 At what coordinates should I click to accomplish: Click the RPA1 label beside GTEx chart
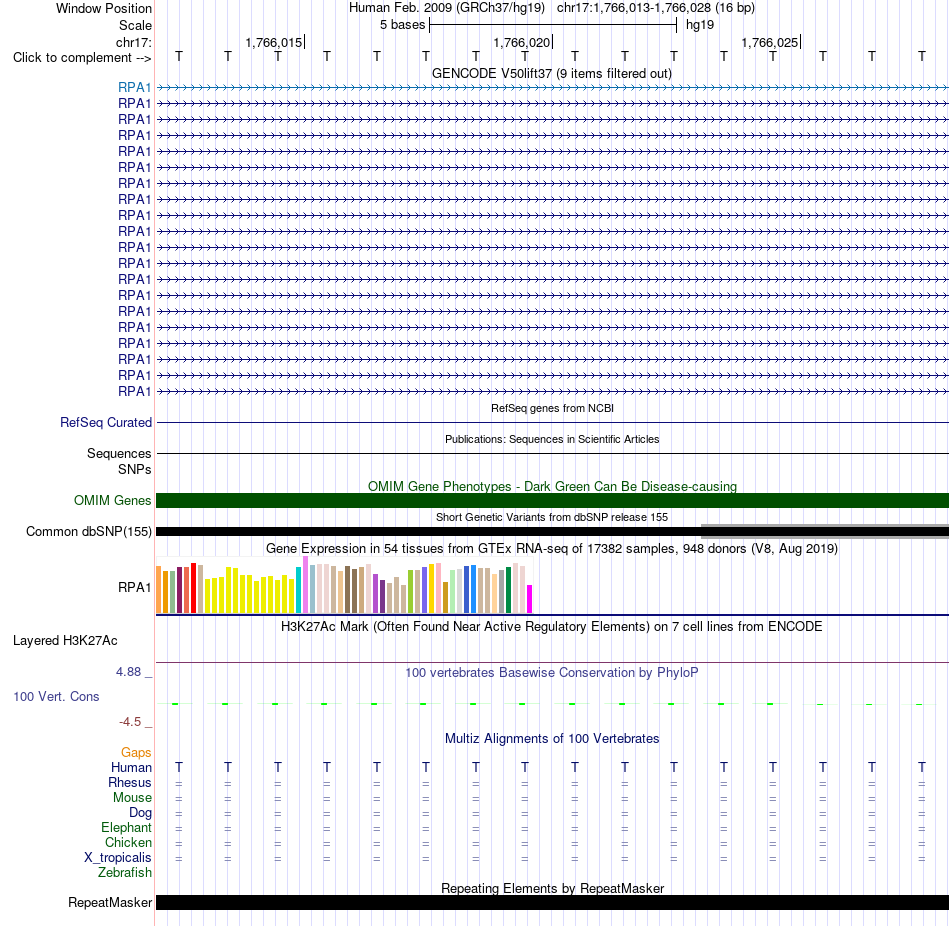click(135, 587)
